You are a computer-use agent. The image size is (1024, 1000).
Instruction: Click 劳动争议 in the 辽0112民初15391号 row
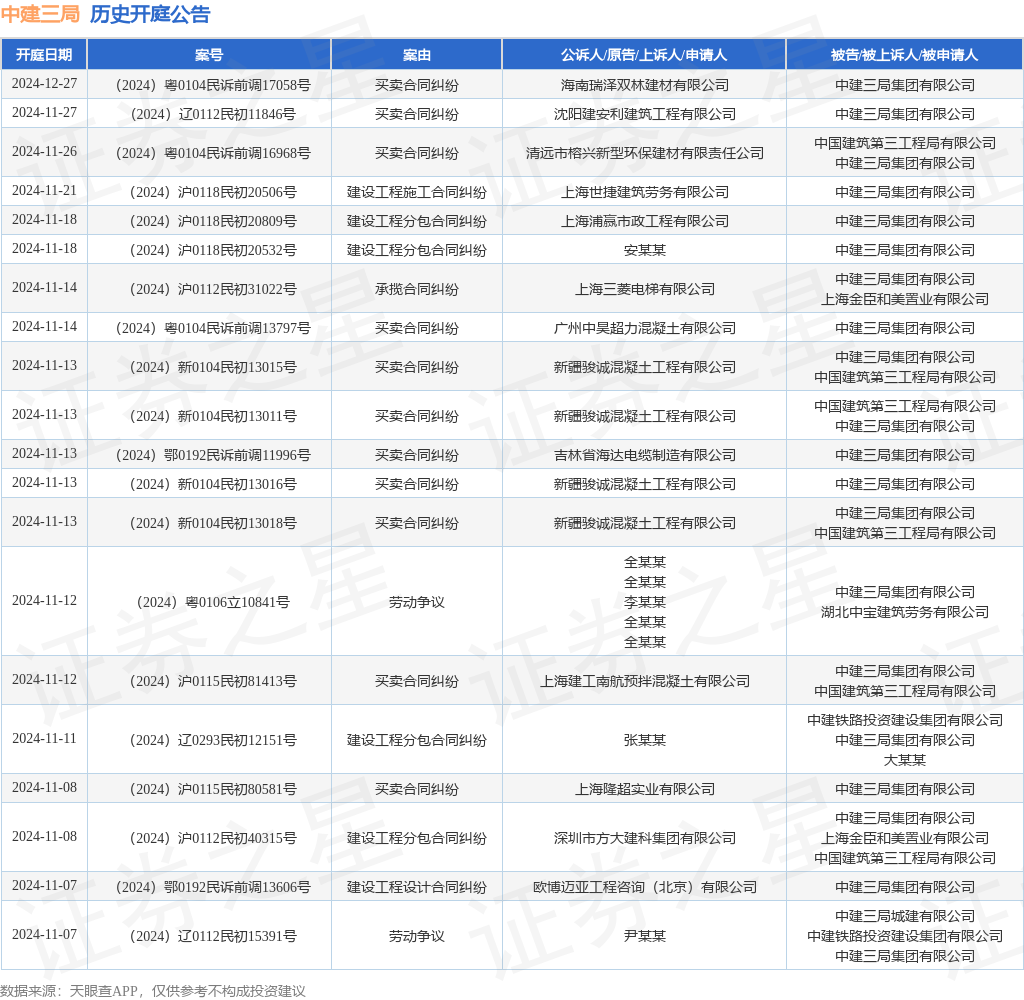click(417, 936)
